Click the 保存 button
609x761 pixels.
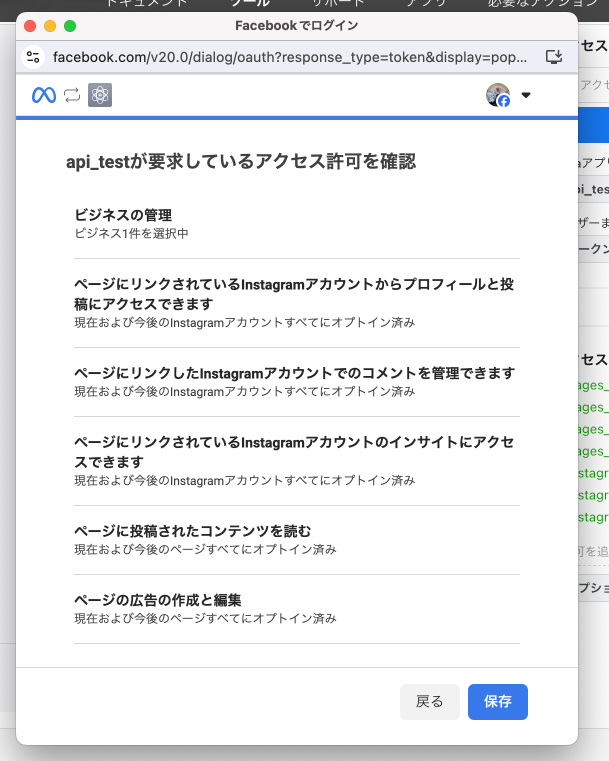pos(497,702)
